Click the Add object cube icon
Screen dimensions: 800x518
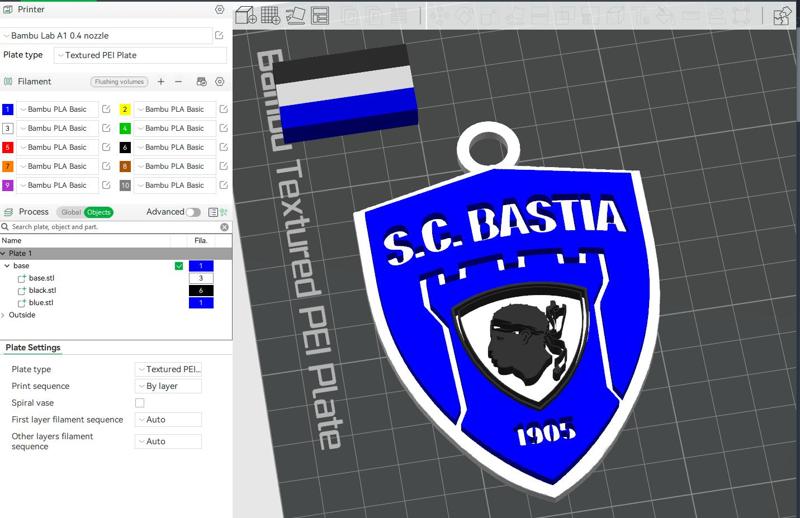245,15
